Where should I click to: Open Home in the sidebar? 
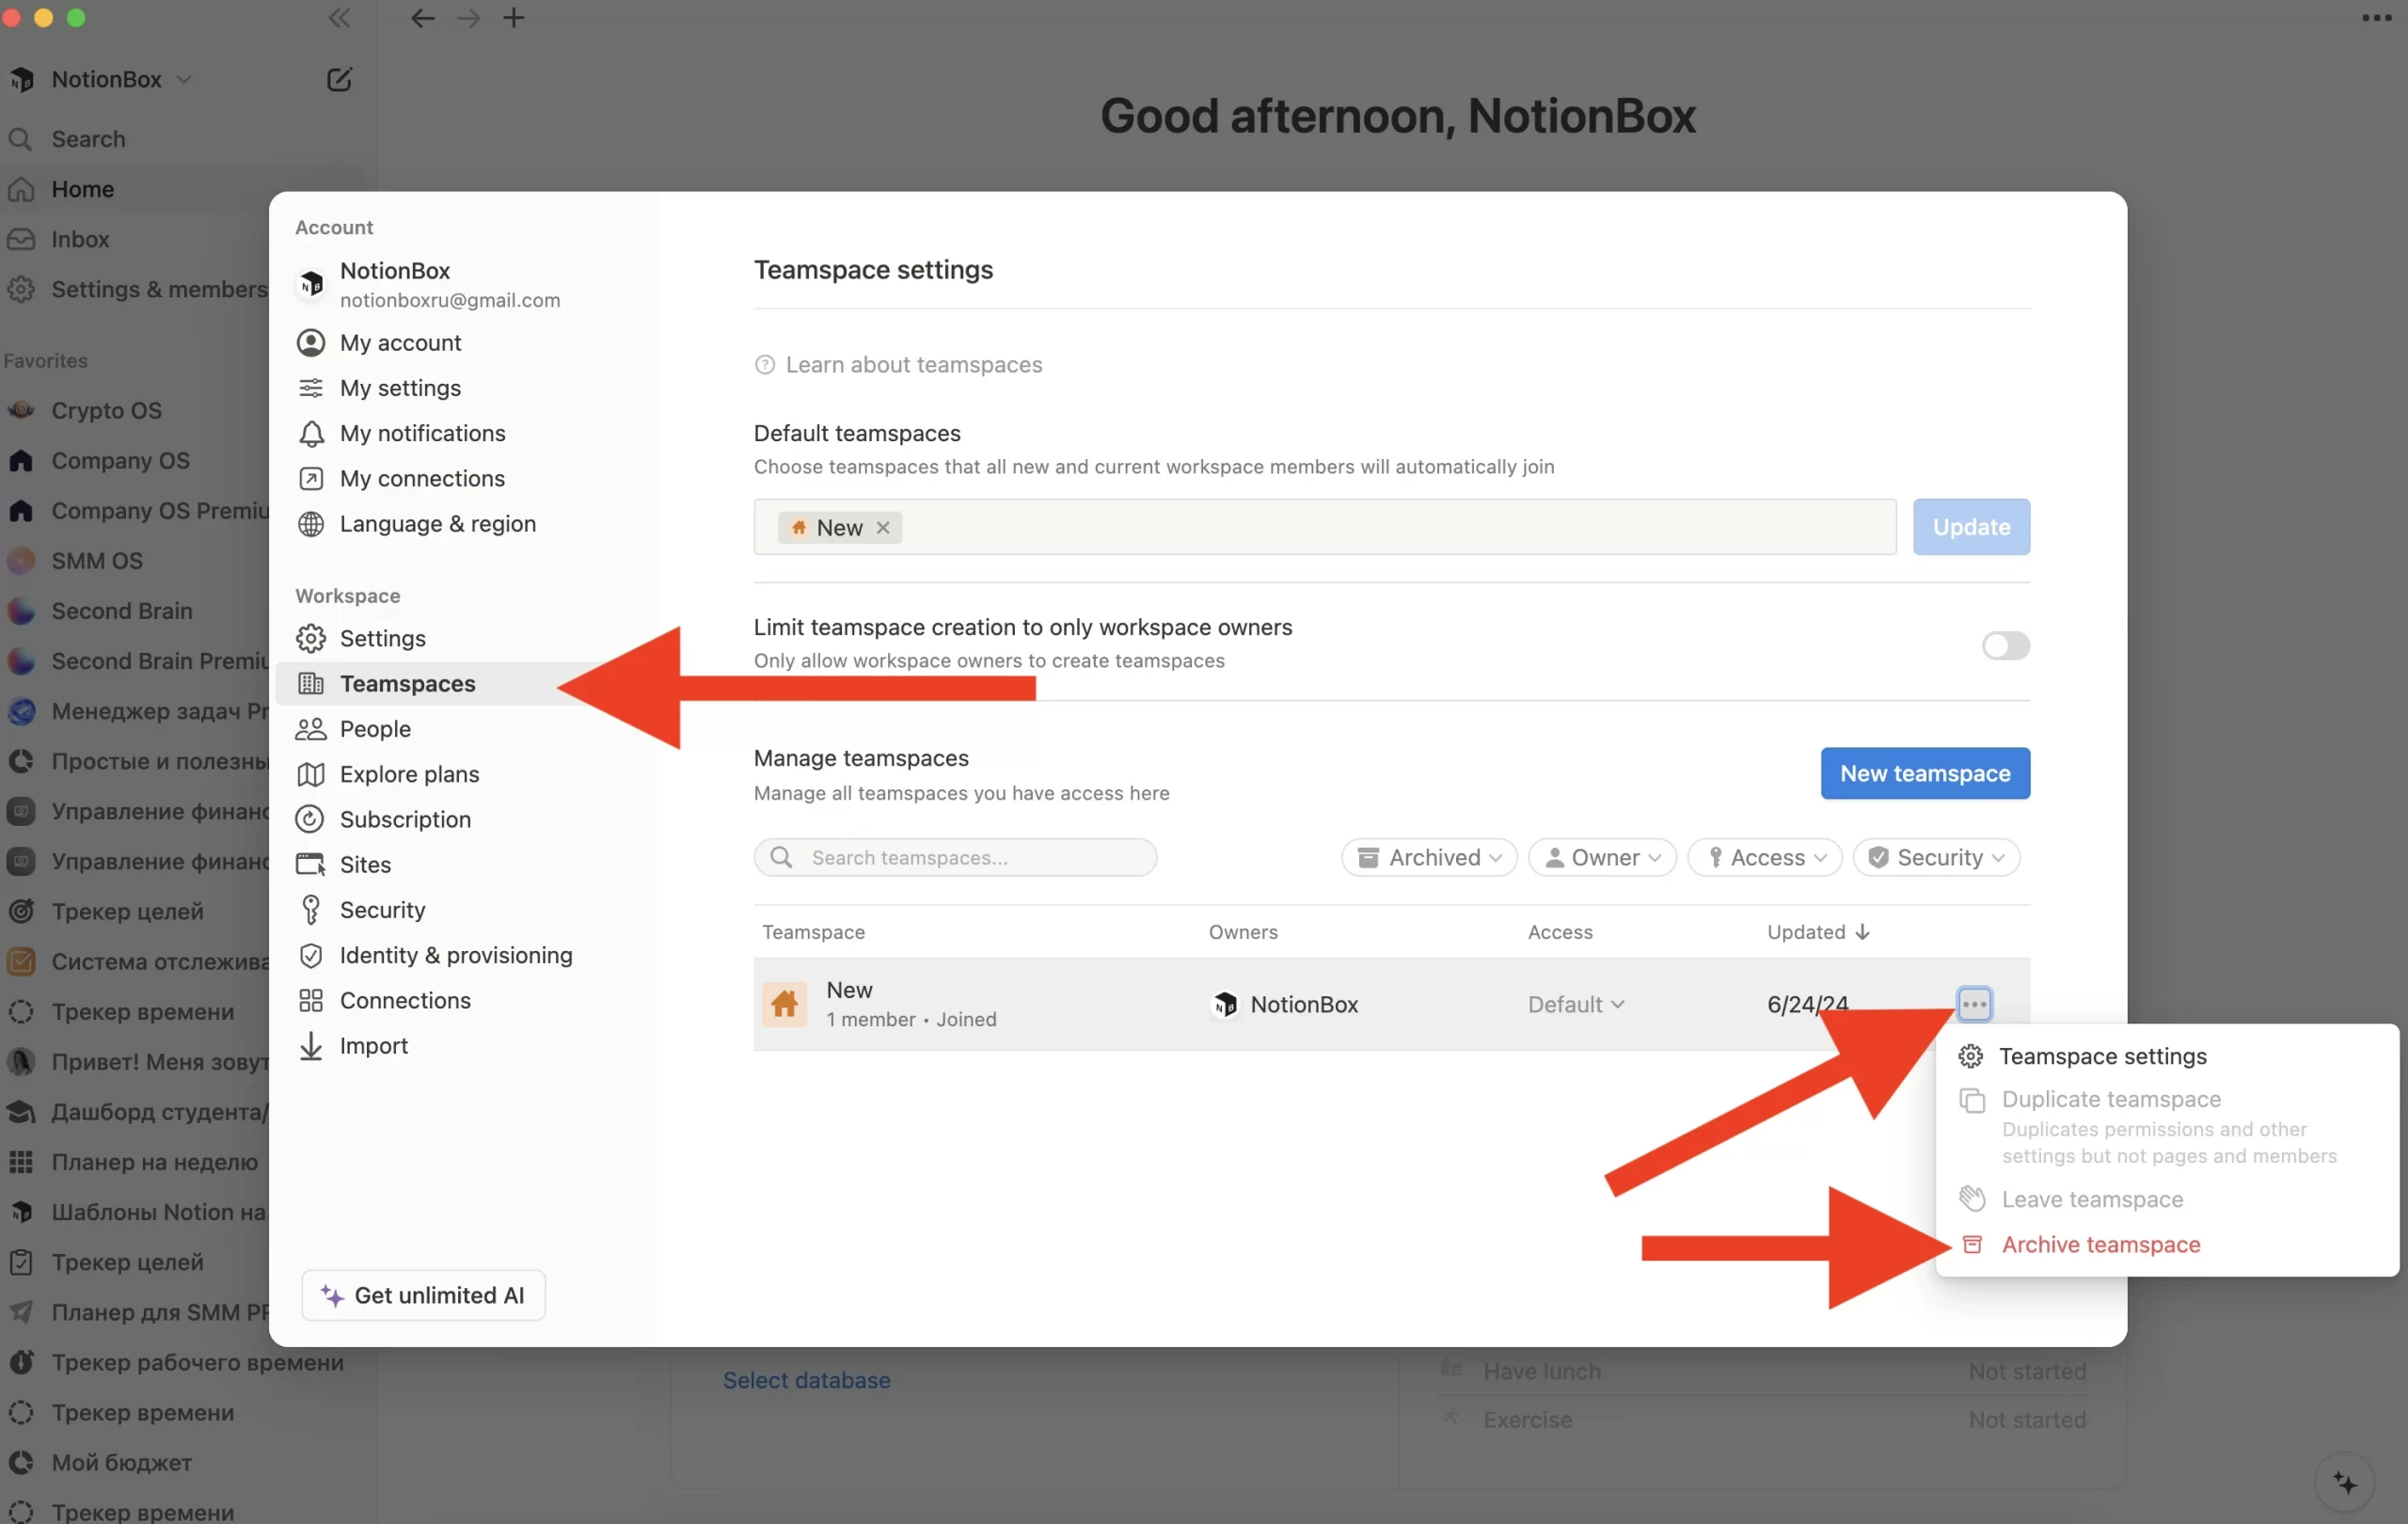pyautogui.click(x=135, y=189)
